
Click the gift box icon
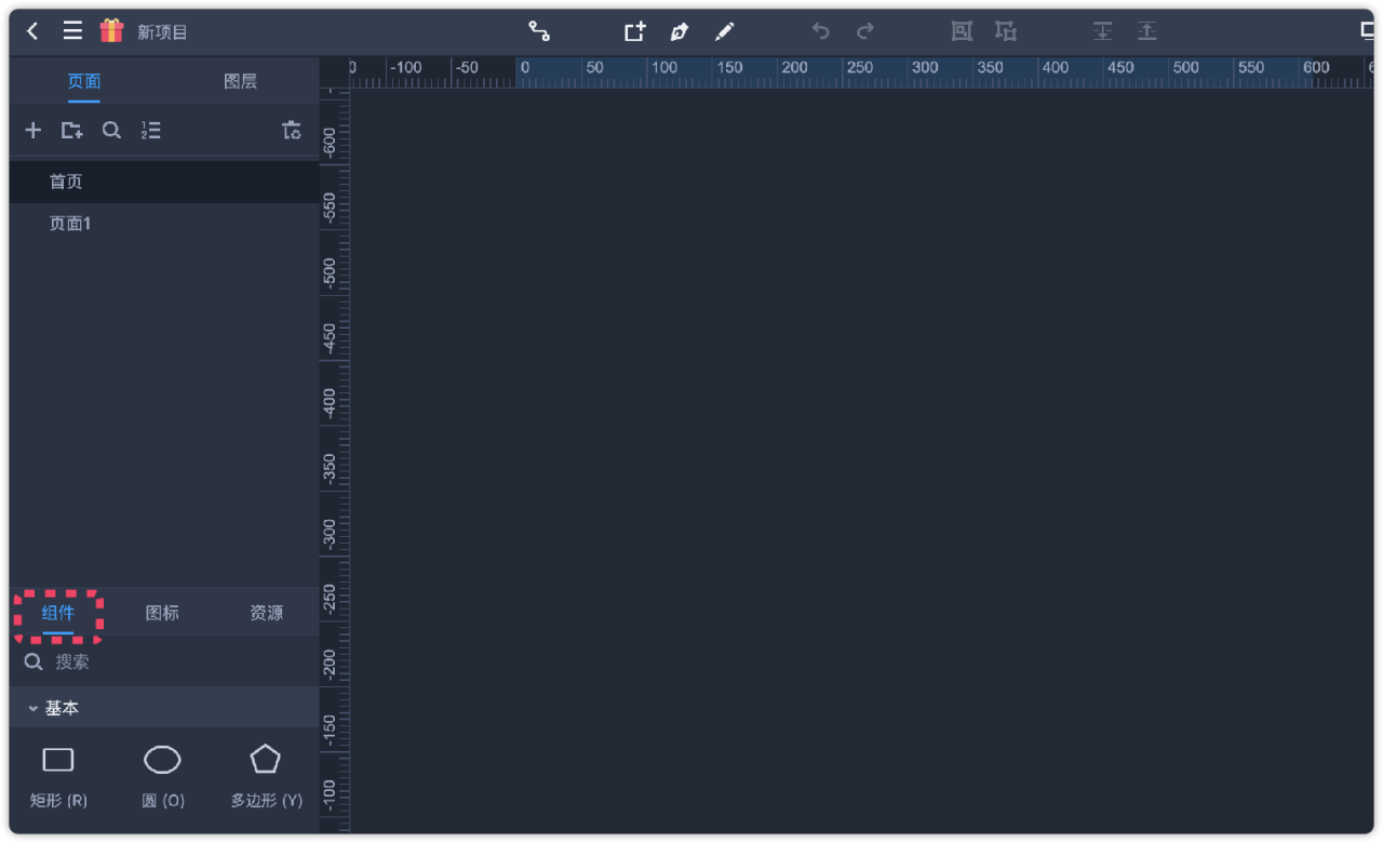click(x=111, y=31)
